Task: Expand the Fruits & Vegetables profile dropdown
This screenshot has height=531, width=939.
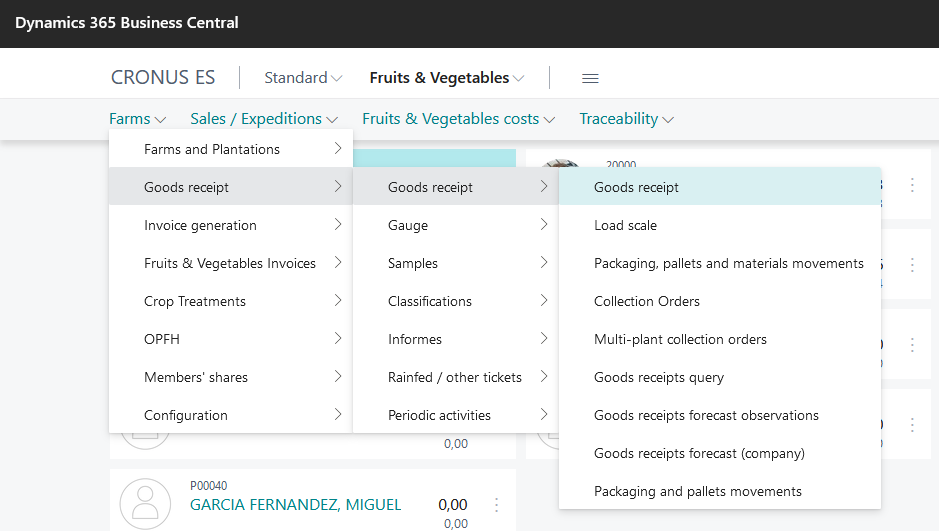Action: click(x=447, y=78)
